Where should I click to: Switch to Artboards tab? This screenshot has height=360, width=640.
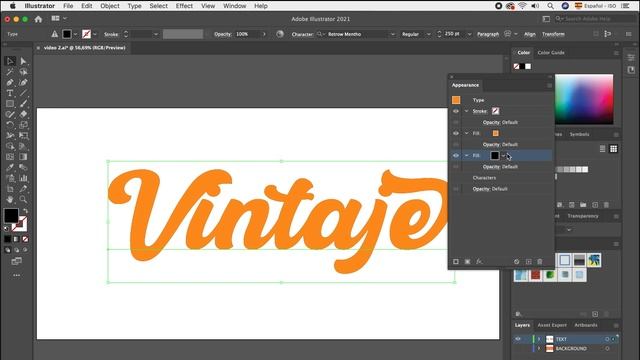click(x=586, y=325)
